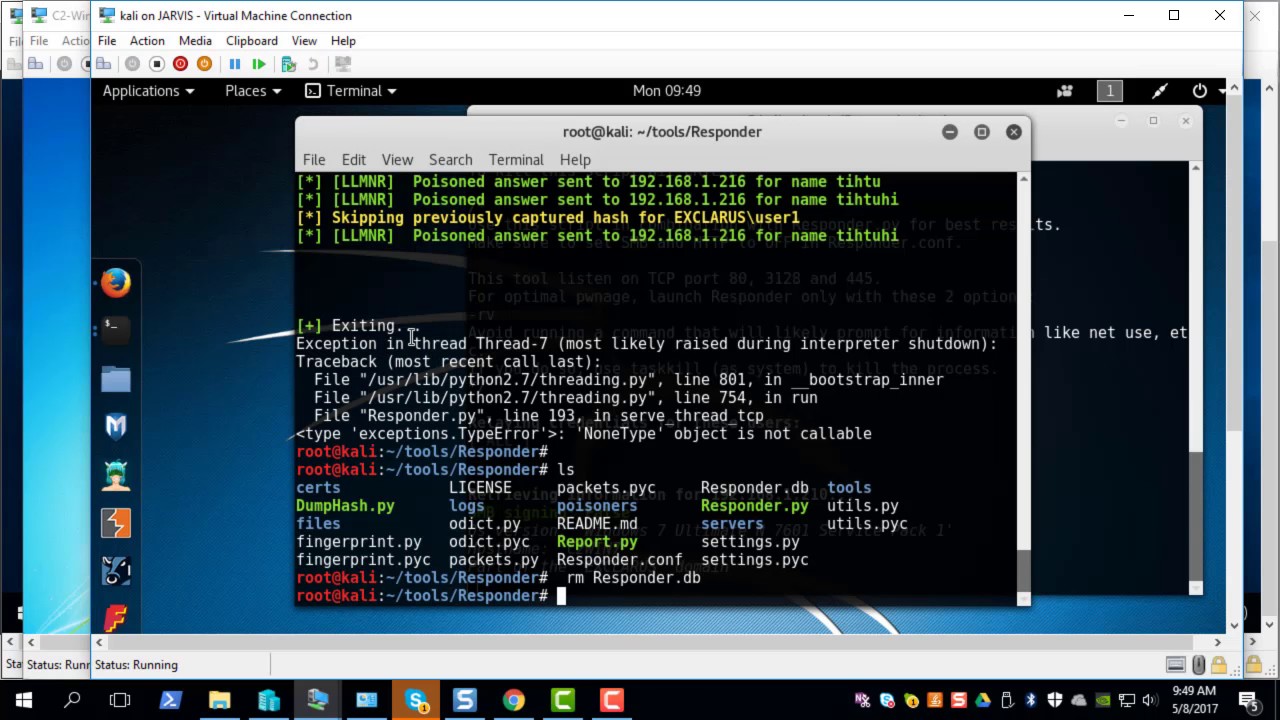Image resolution: width=1280 pixels, height=720 pixels.
Task: Close the root@kali Responder terminal window
Action: (1014, 132)
